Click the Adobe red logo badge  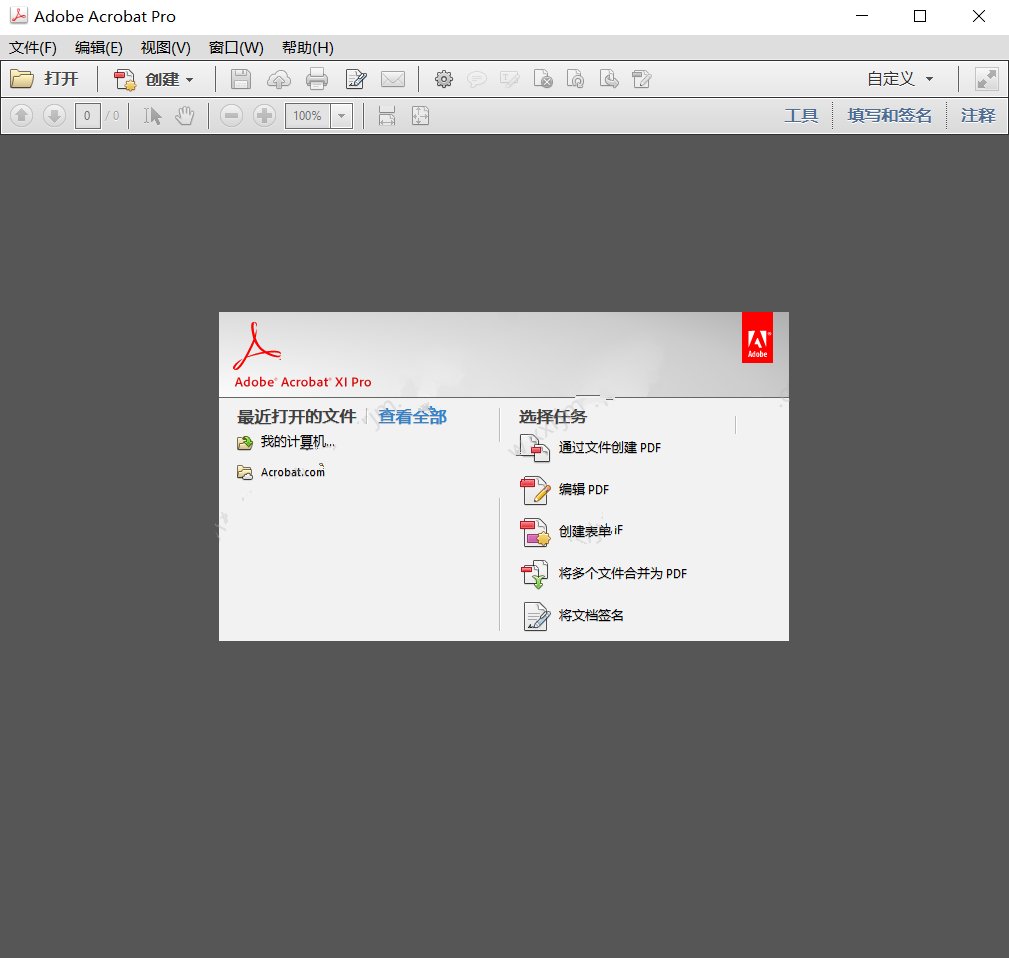(757, 338)
